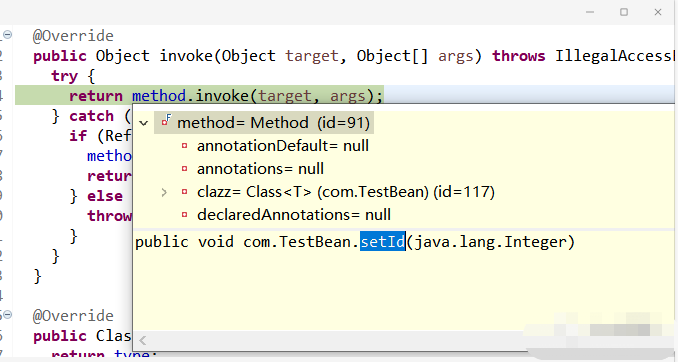Image resolution: width=678 pixels, height=362 pixels.
Task: Click the annotationDefault field icon
Action: pos(184,146)
